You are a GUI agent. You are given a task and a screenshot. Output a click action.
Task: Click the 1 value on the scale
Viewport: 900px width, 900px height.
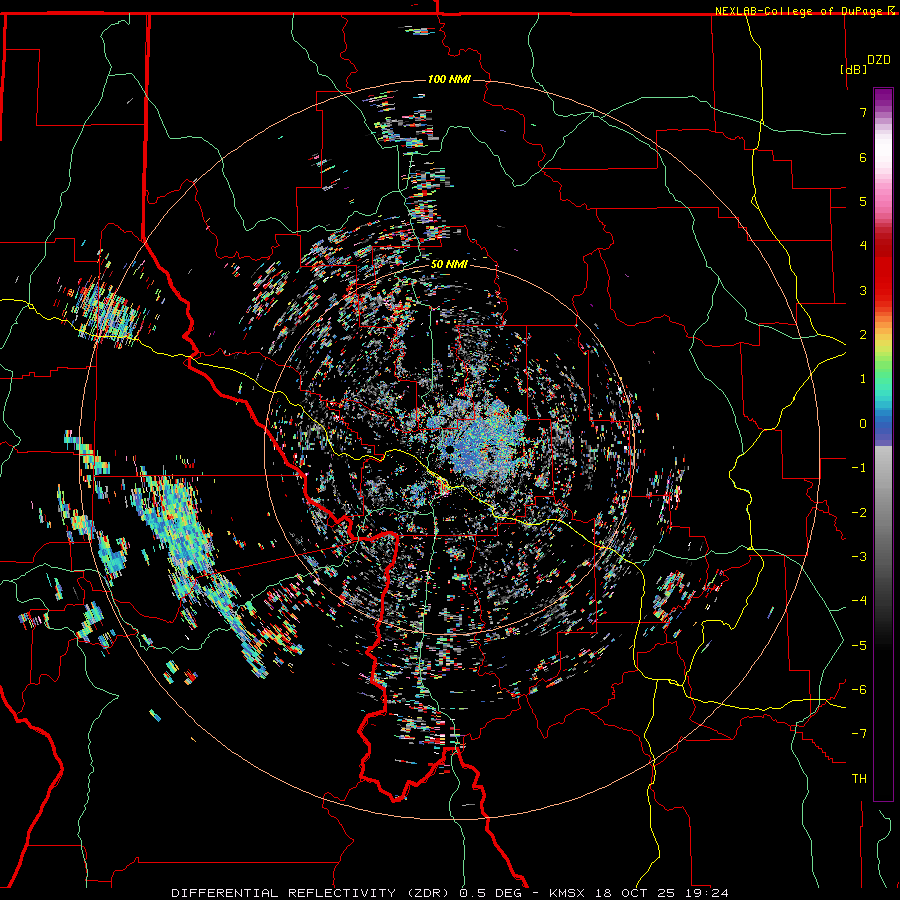pyautogui.click(x=863, y=379)
